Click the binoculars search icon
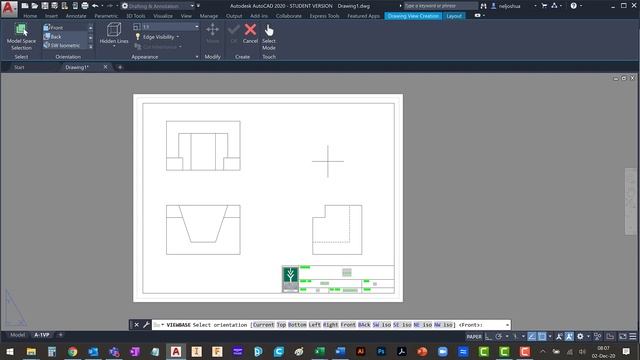 click(483, 6)
